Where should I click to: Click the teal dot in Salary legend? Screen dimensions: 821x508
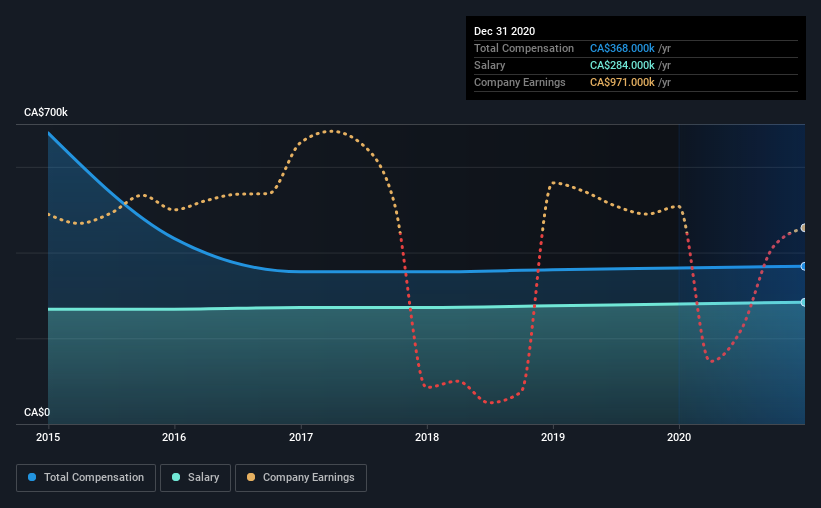point(176,477)
